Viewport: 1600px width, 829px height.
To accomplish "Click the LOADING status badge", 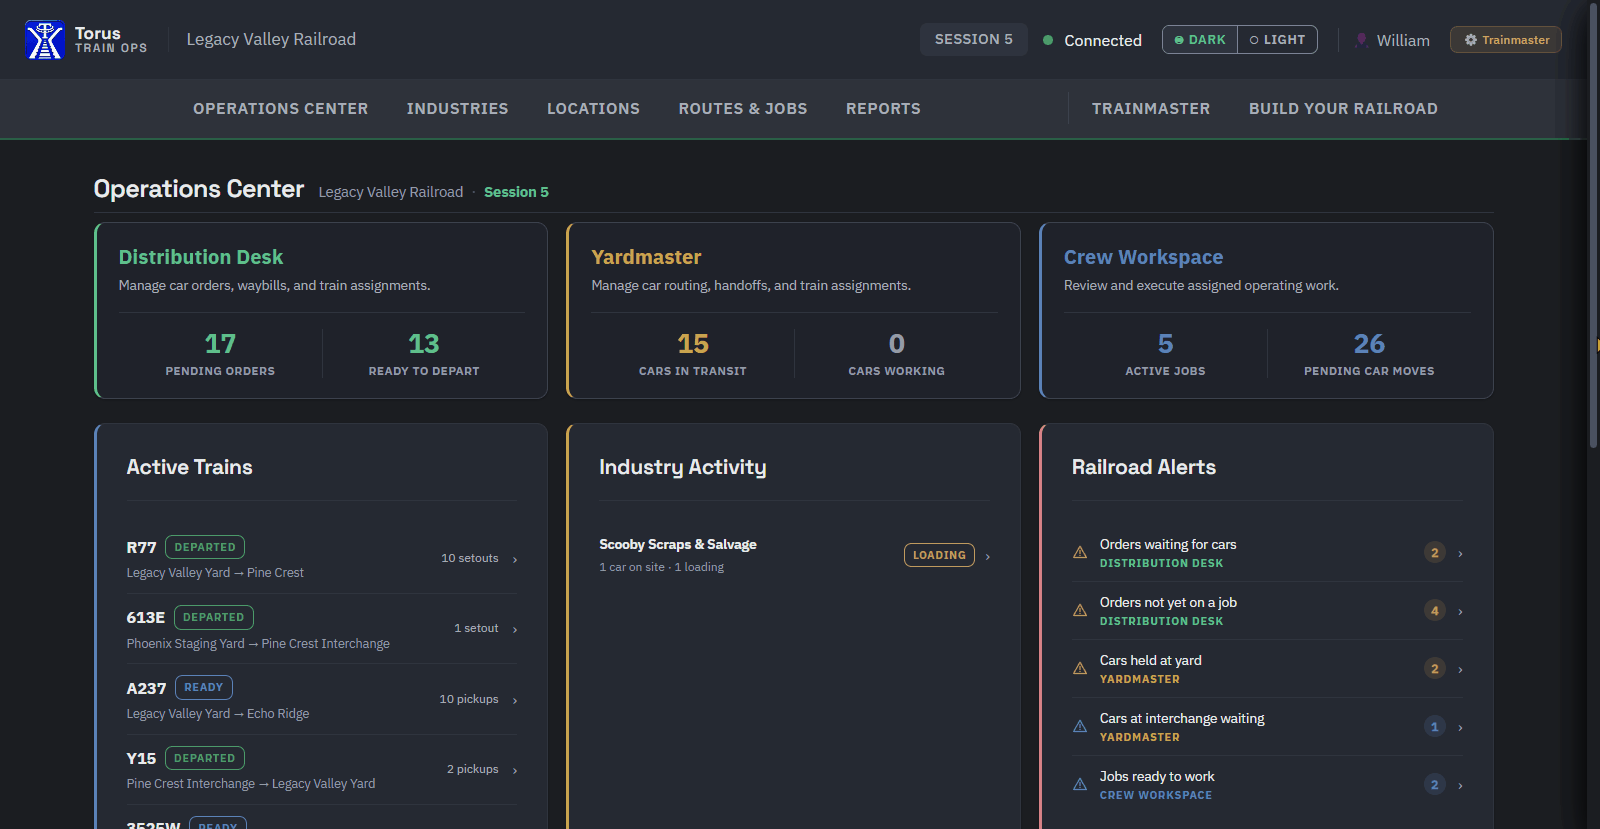I will pos(939,555).
